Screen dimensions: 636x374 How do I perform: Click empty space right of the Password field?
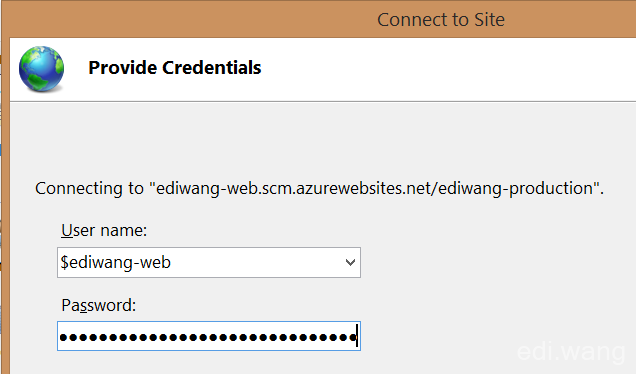point(438,336)
